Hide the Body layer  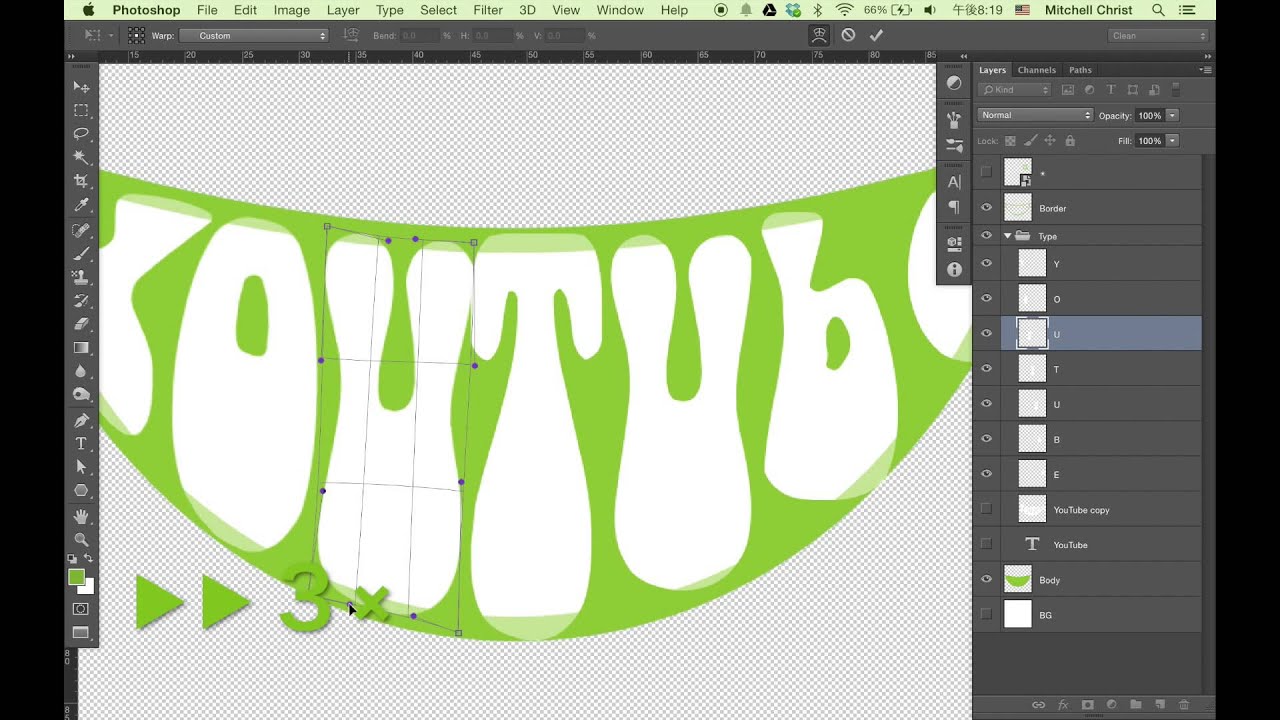coord(986,580)
